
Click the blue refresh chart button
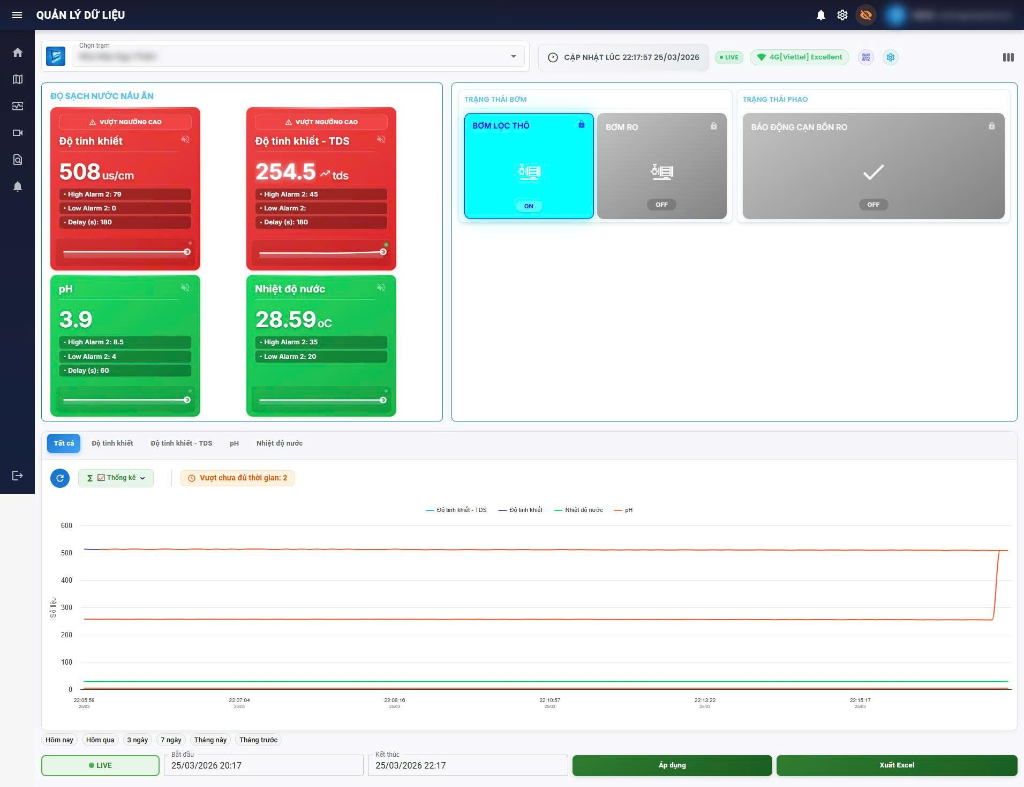point(60,478)
